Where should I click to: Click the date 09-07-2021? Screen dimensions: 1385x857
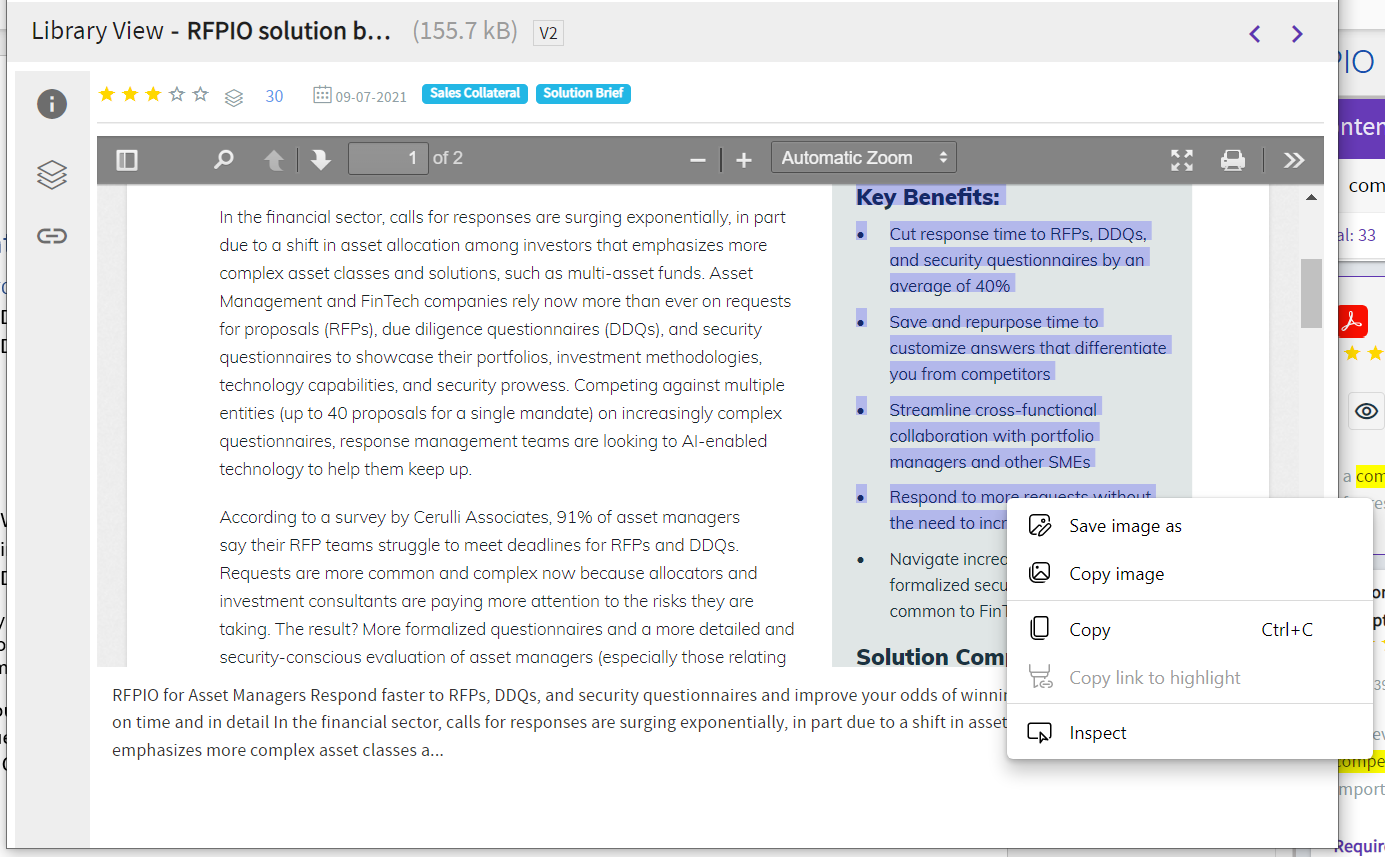371,97
